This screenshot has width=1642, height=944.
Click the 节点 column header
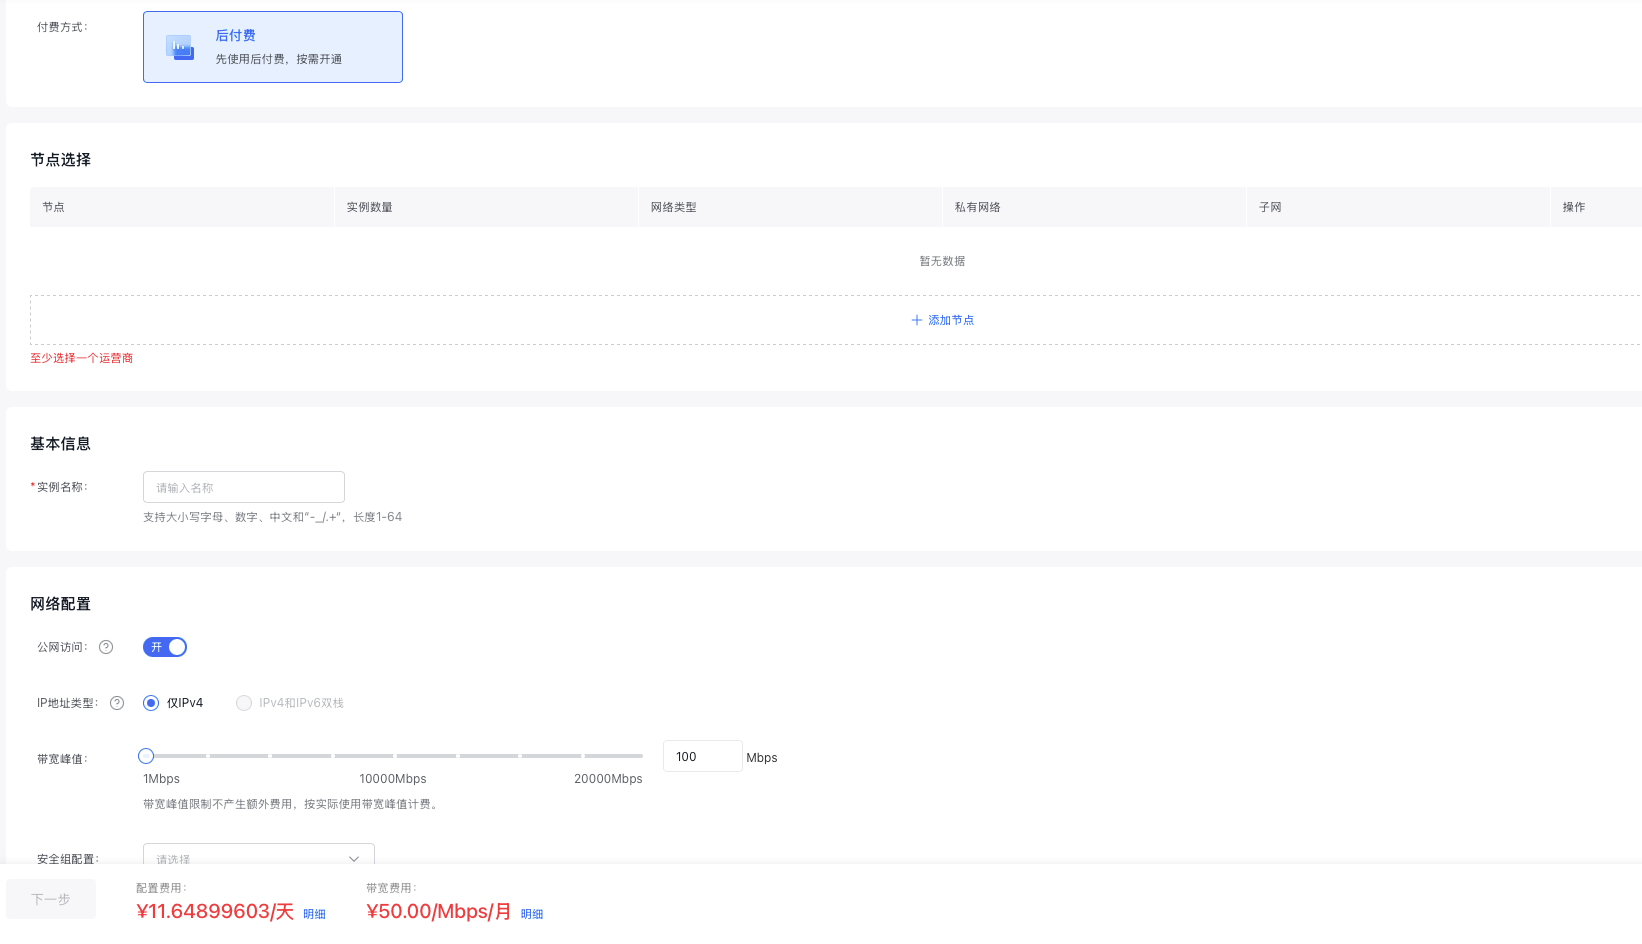(54, 207)
